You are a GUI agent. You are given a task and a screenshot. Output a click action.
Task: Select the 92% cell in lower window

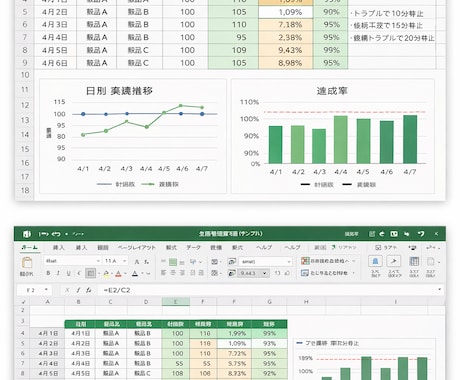pos(270,373)
